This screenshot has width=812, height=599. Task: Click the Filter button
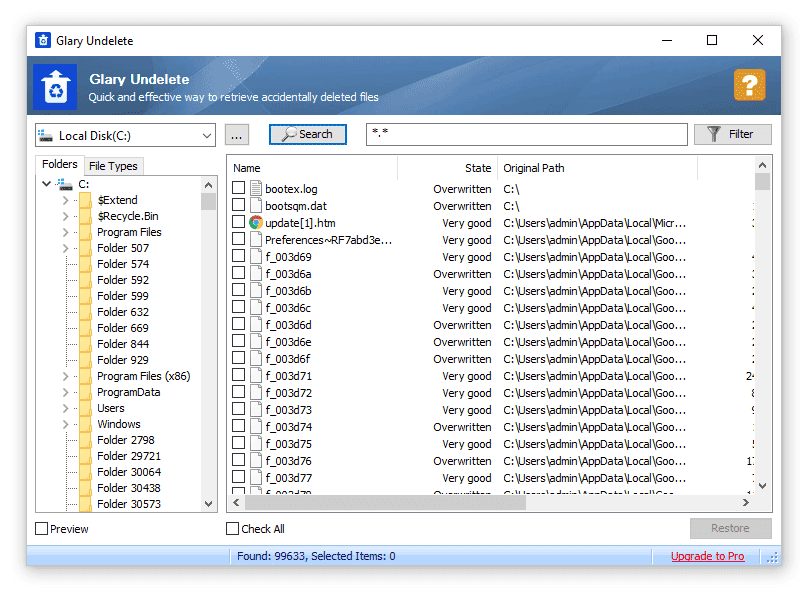click(732, 135)
